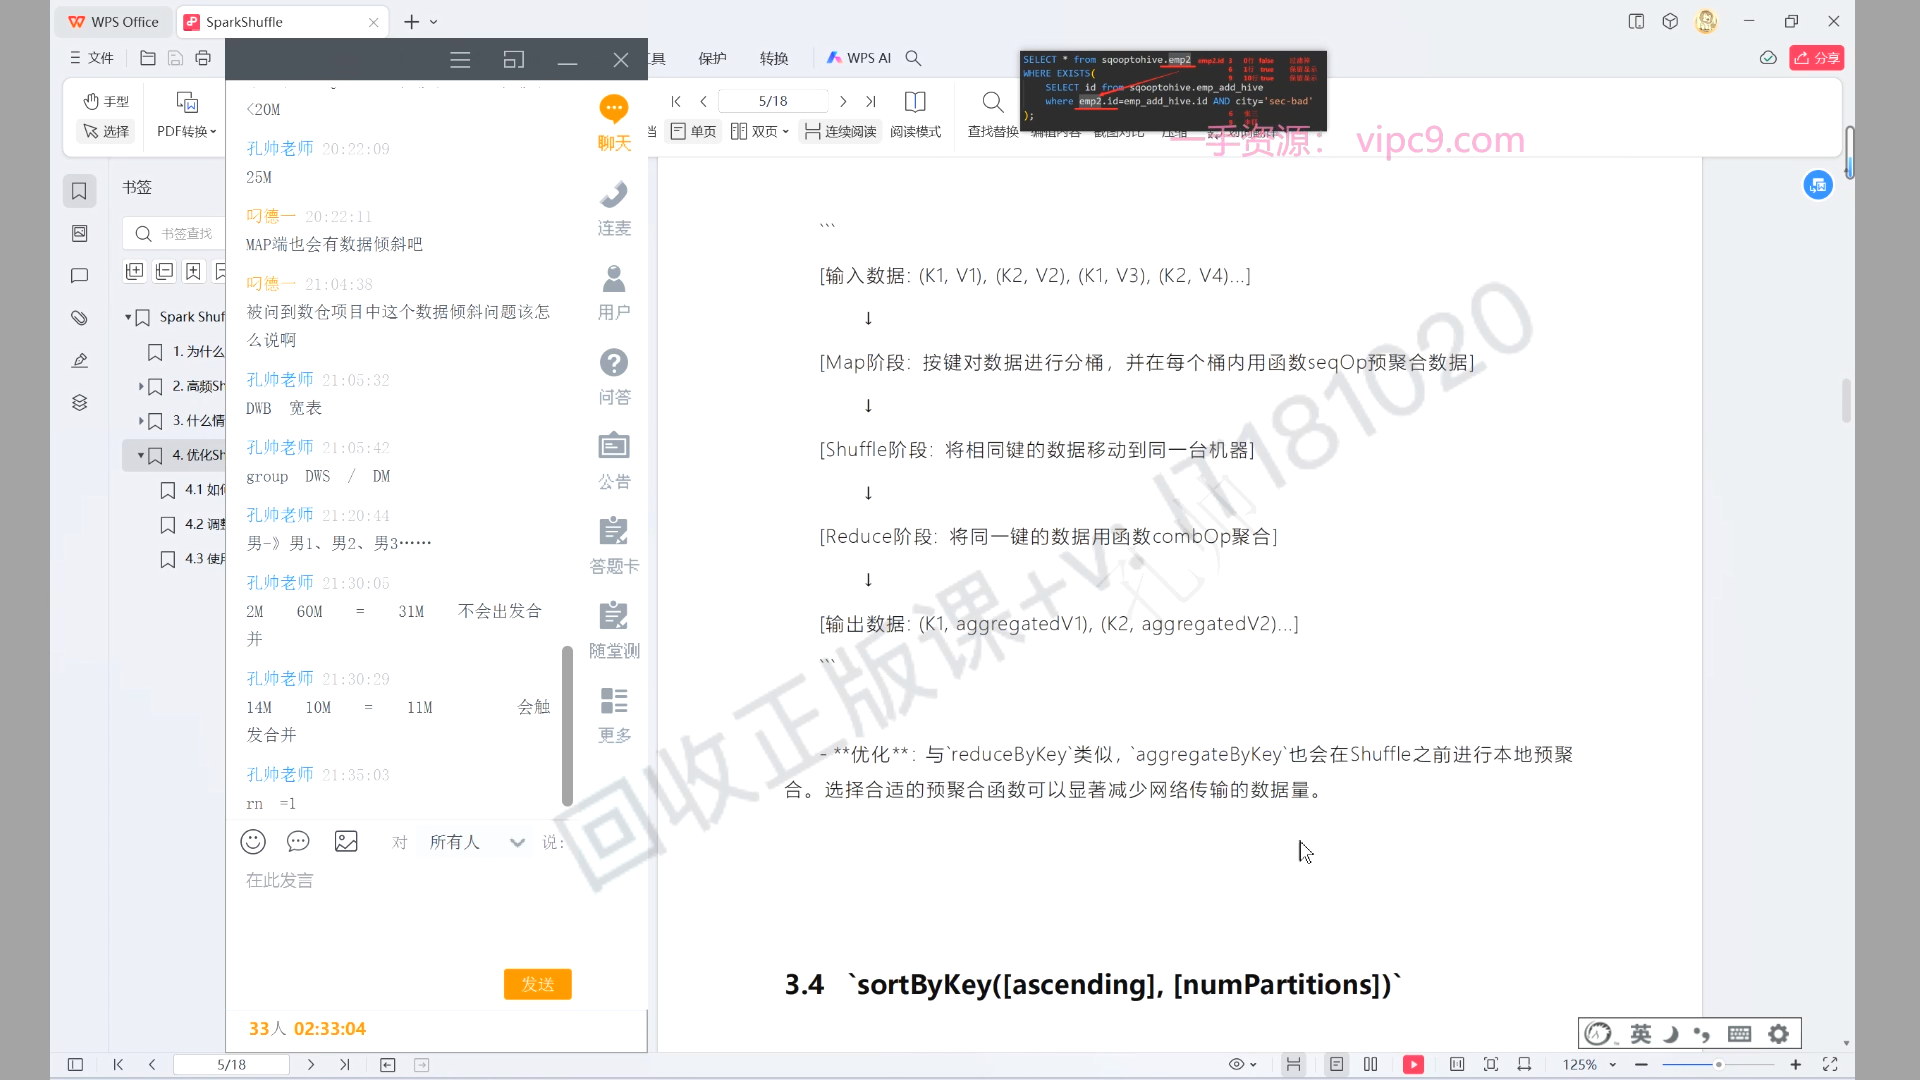The height and width of the screenshot is (1080, 1920).
Task: Toggle the bookmark sidebar panel icon
Action: click(80, 191)
